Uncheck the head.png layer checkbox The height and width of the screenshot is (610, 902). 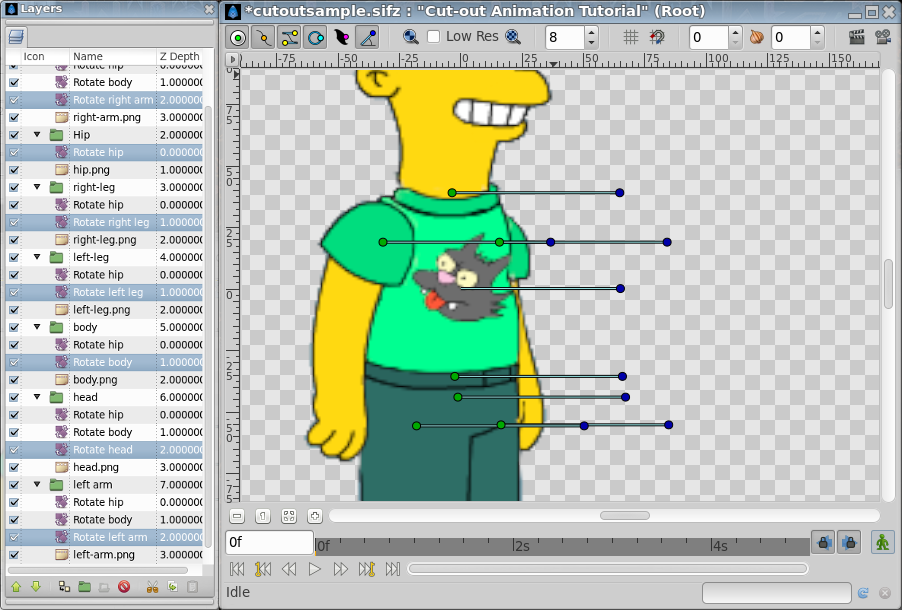(x=14, y=468)
